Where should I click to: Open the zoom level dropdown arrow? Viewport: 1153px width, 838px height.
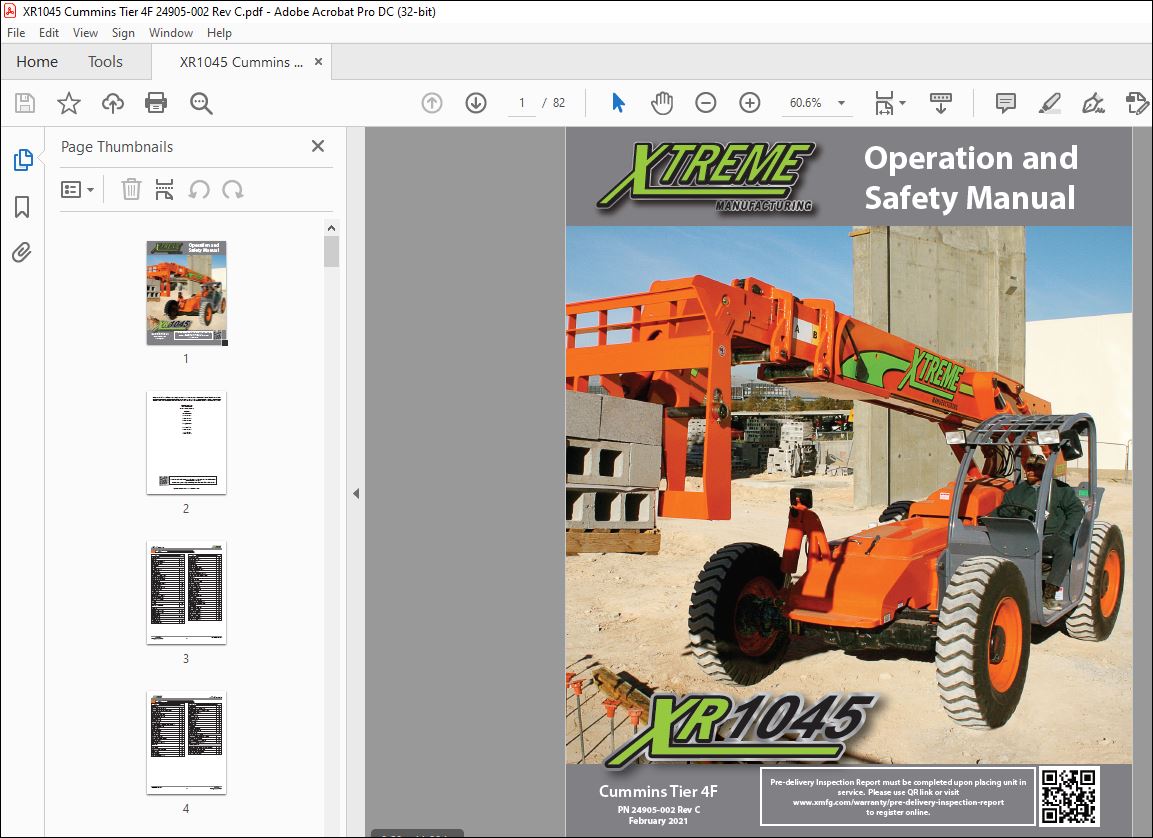click(841, 103)
